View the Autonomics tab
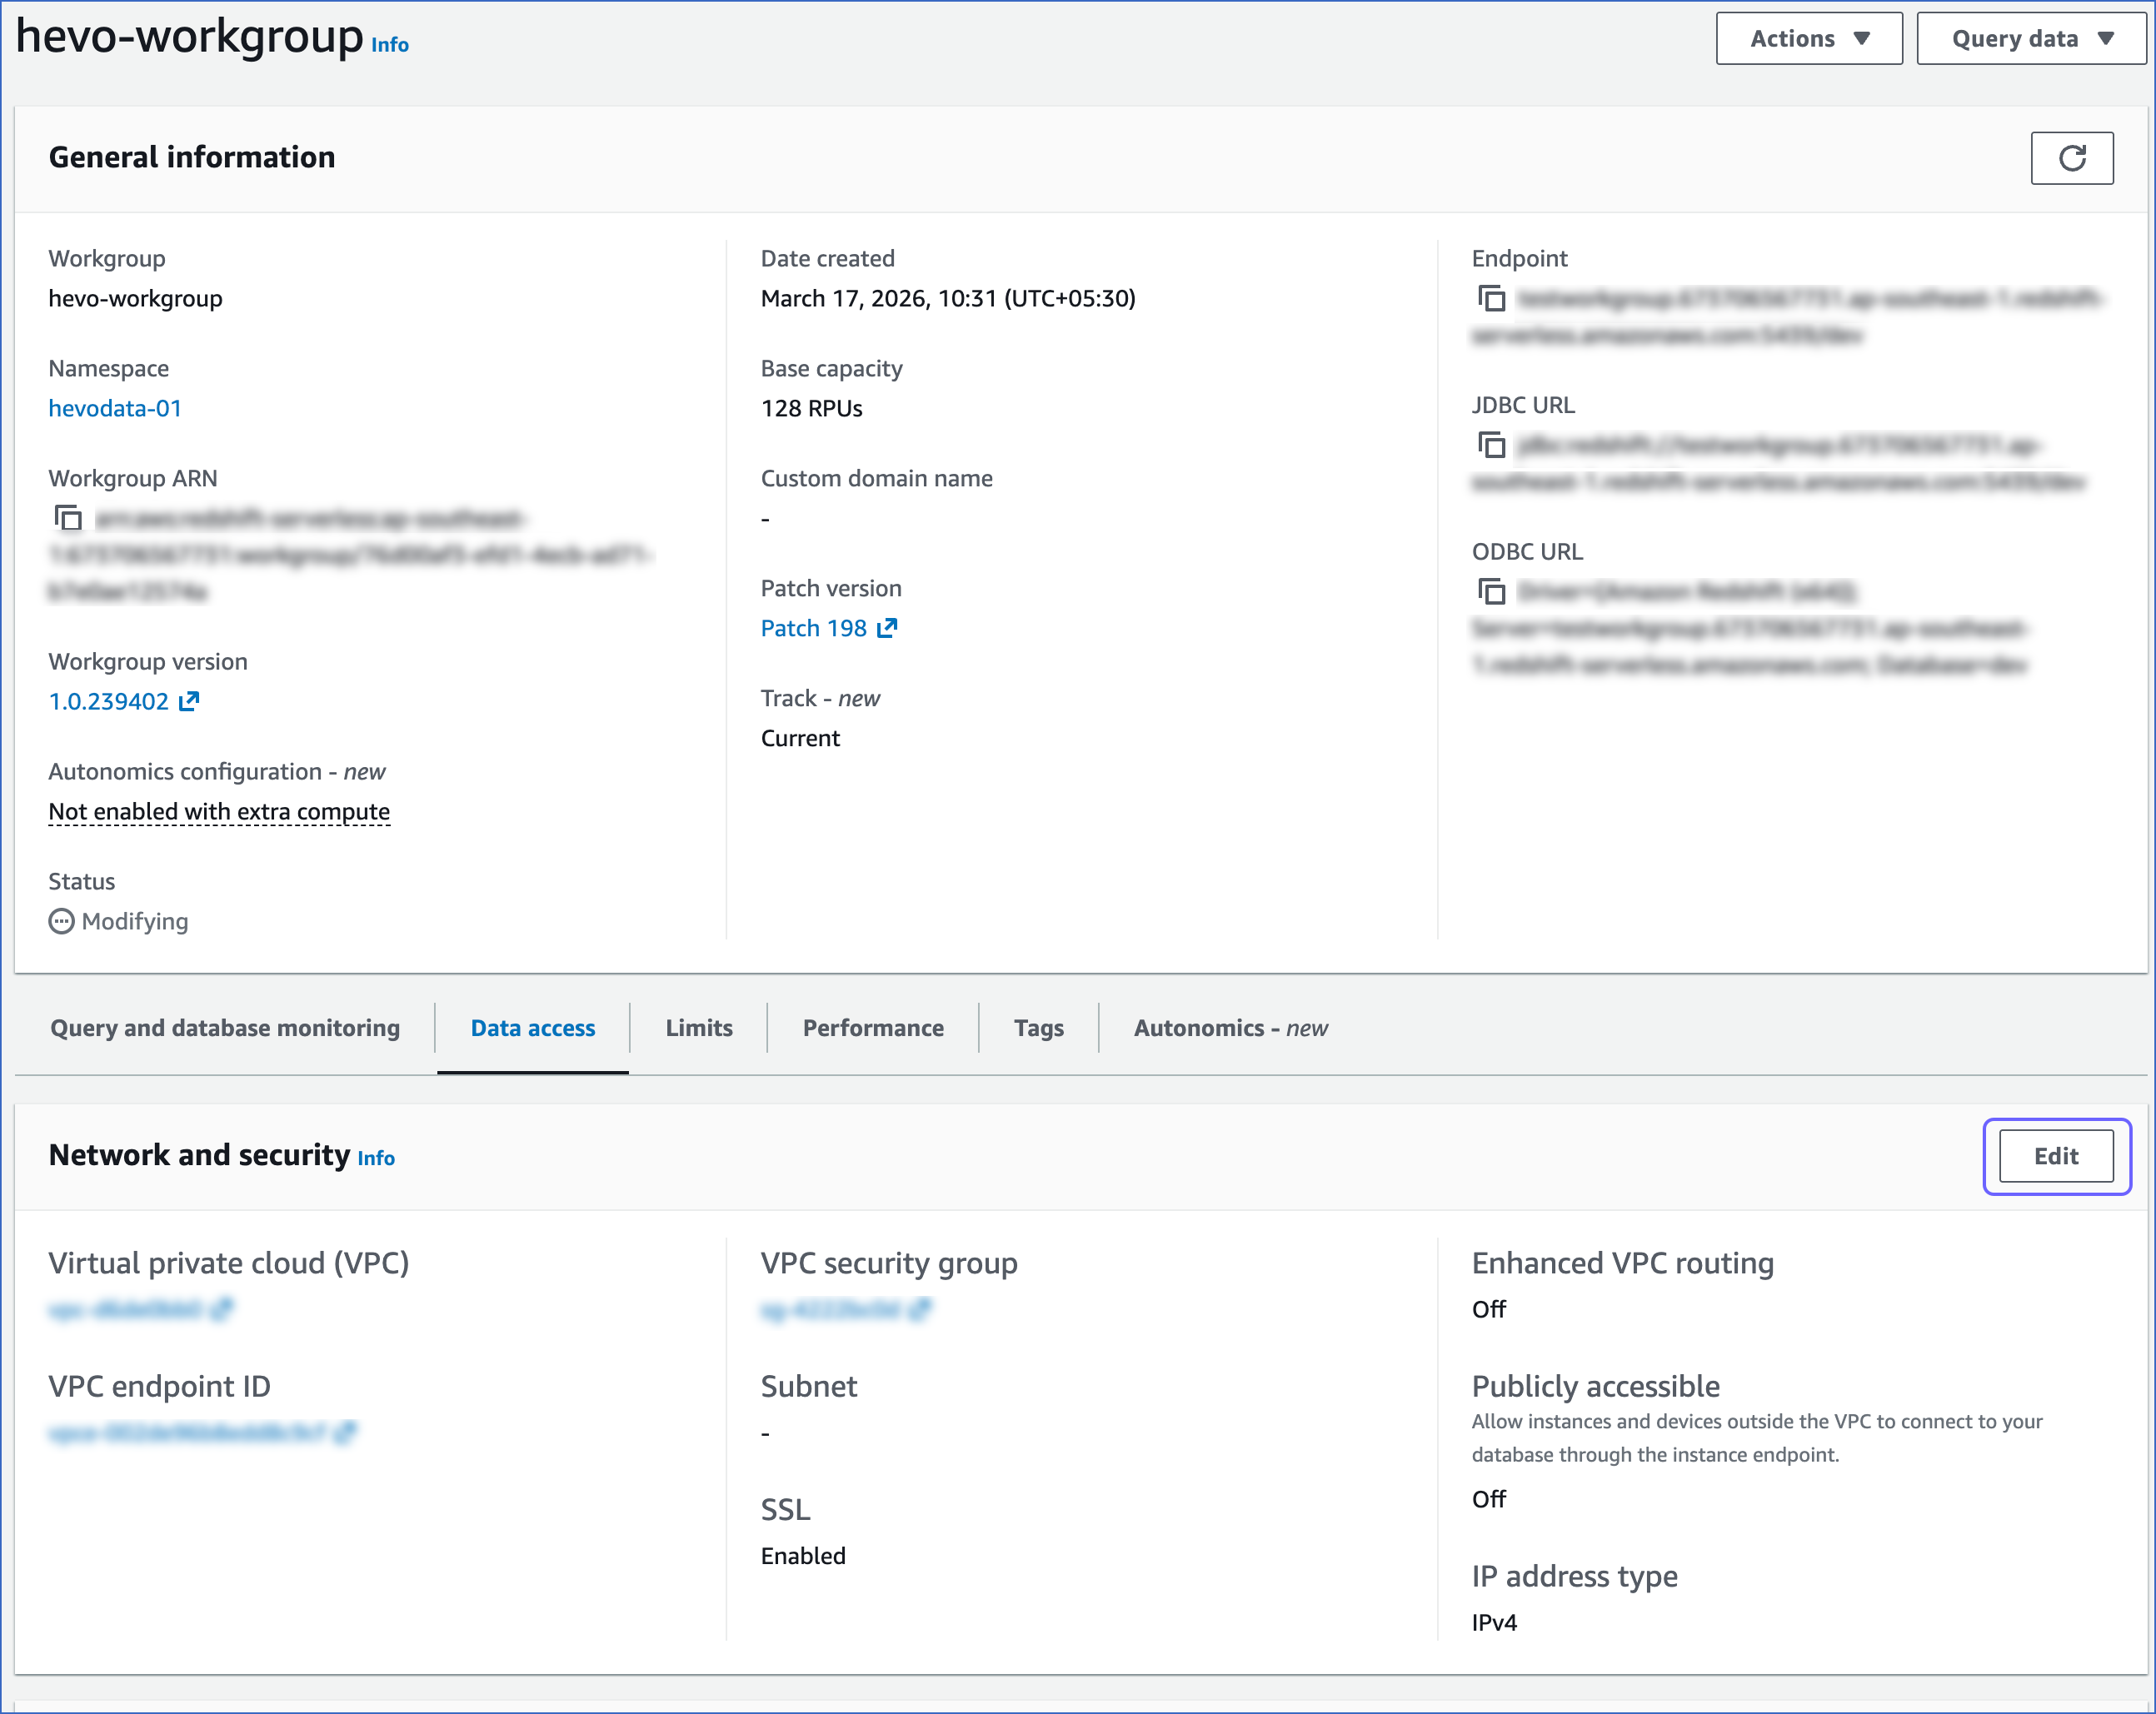 1230,1027
